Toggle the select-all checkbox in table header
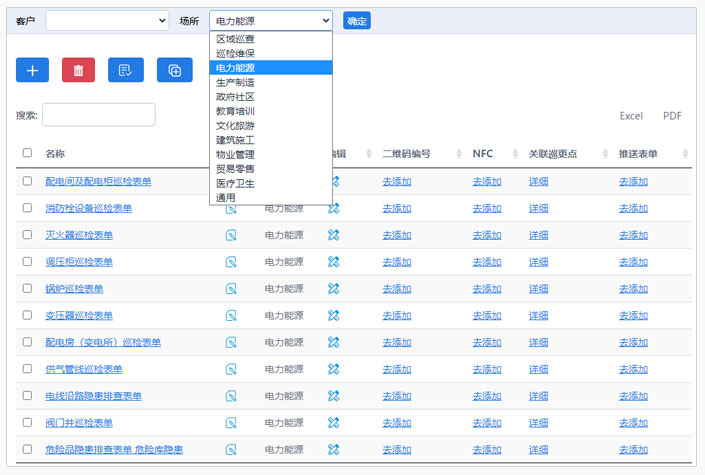The height and width of the screenshot is (475, 705). click(27, 153)
